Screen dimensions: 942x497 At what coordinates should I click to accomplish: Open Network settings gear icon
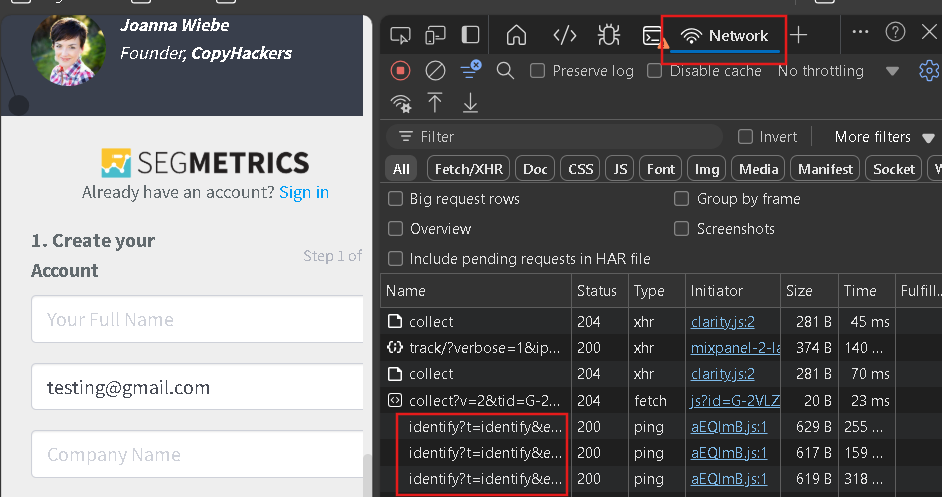[x=929, y=70]
